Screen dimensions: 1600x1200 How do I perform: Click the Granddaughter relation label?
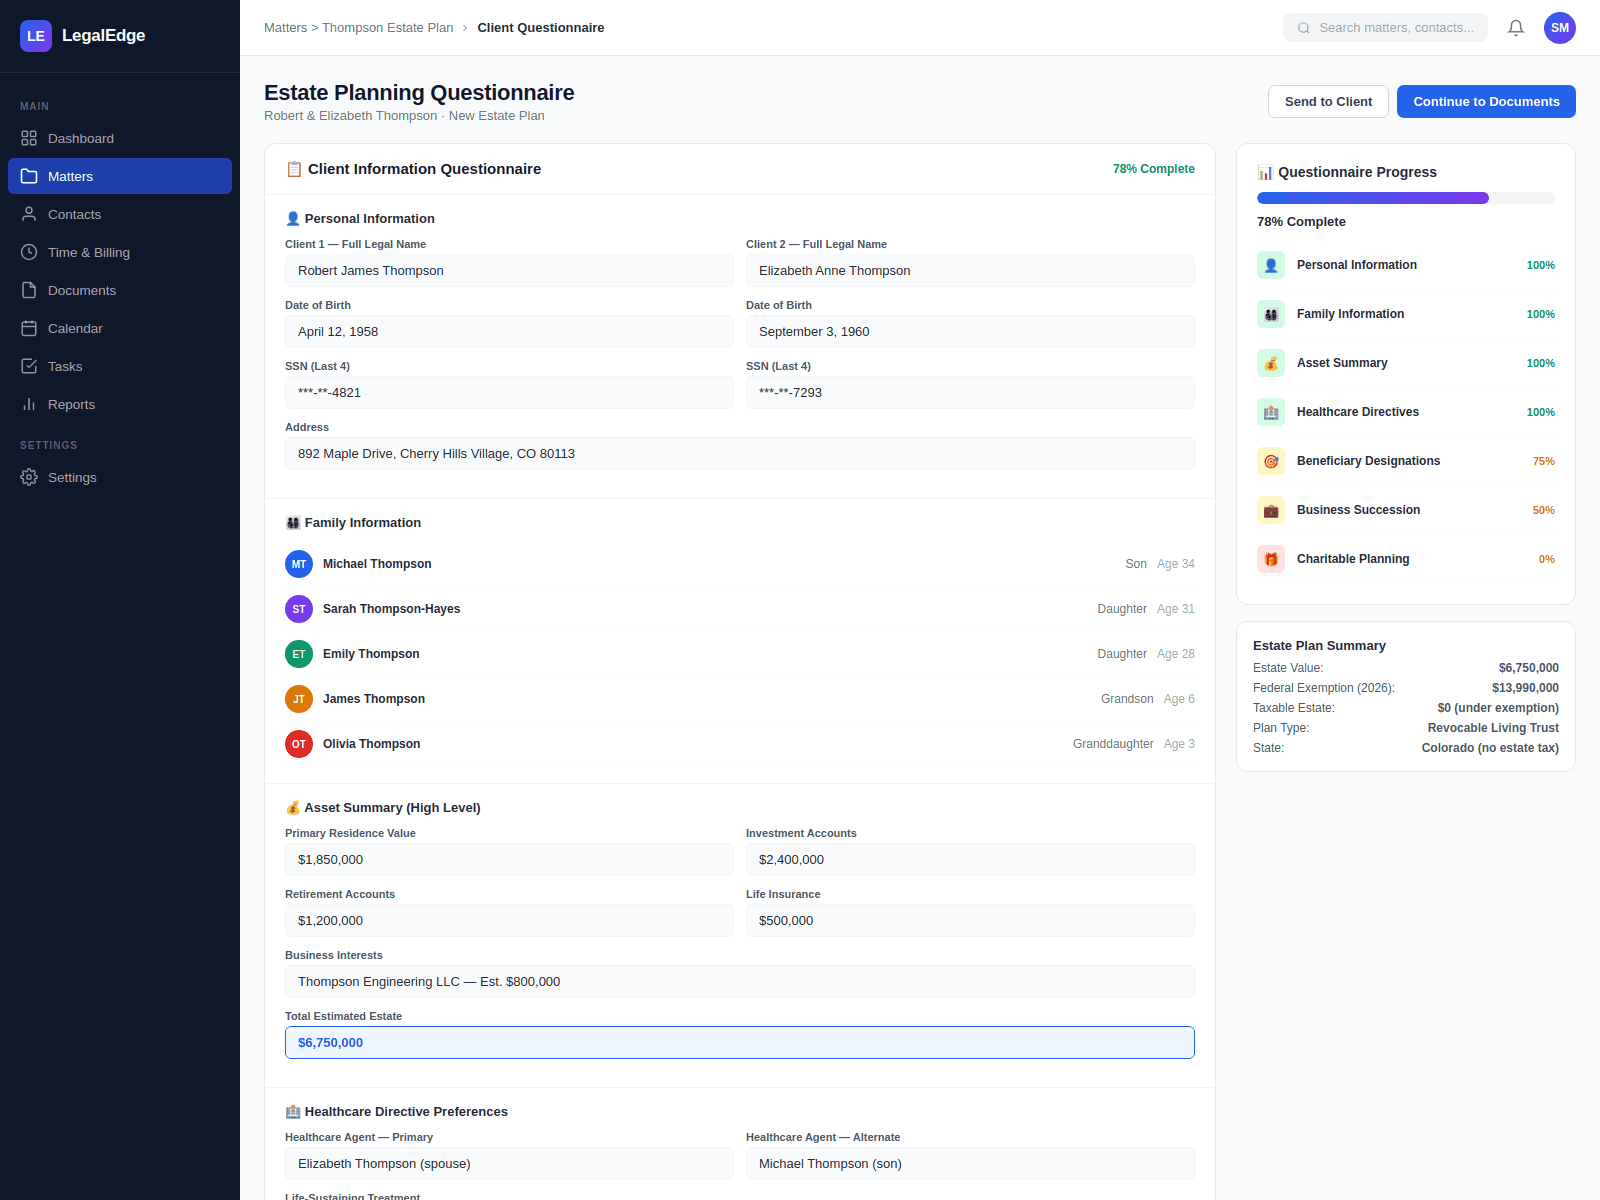[x=1113, y=744]
